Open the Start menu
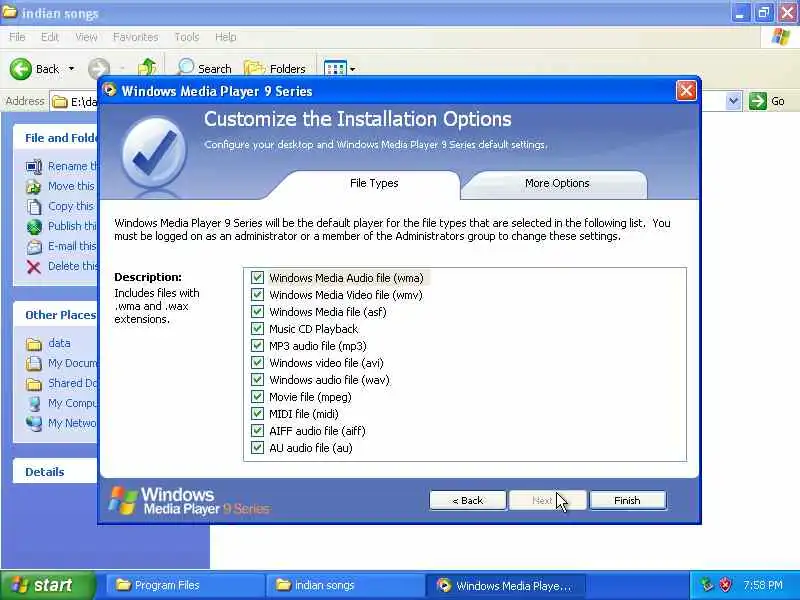800x600 pixels. [x=47, y=585]
